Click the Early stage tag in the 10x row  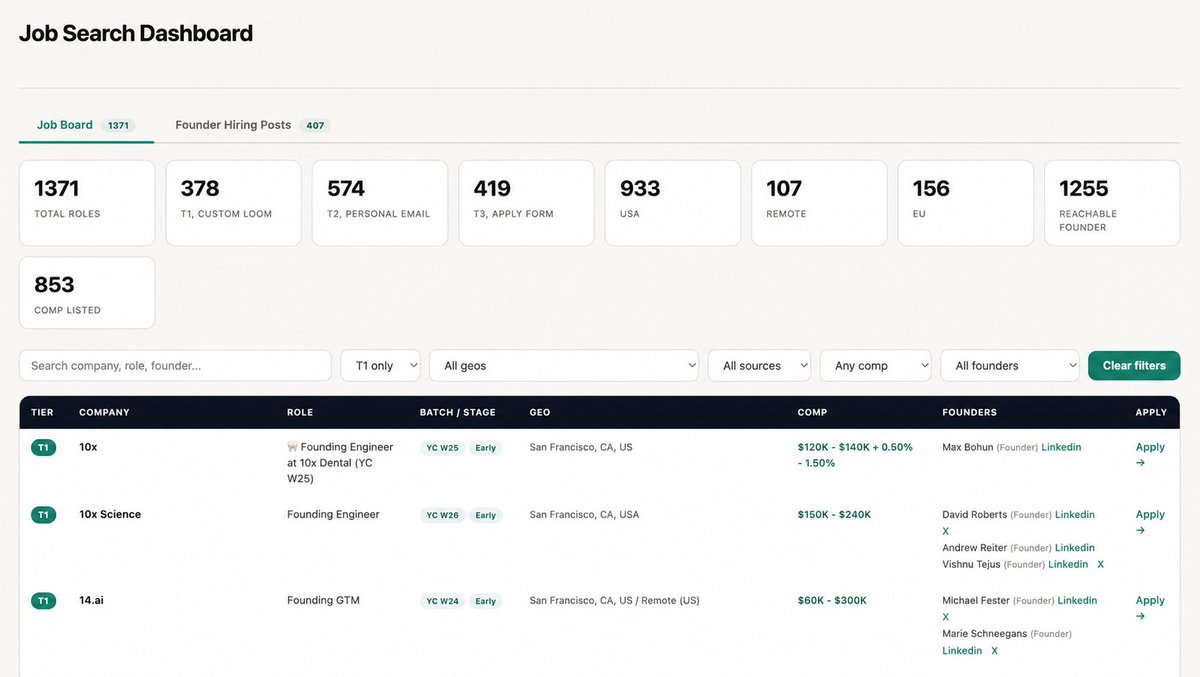pos(486,448)
